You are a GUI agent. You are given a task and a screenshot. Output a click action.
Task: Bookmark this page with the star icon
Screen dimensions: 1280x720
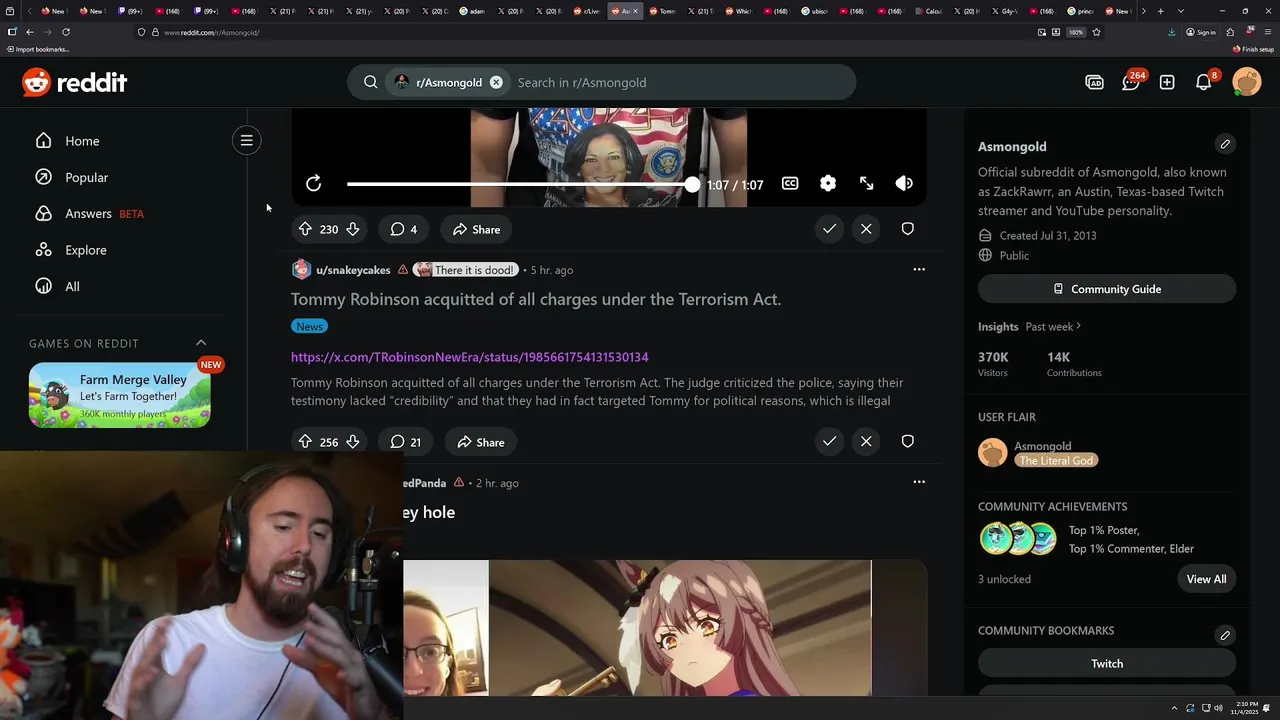pyautogui.click(x=1097, y=32)
